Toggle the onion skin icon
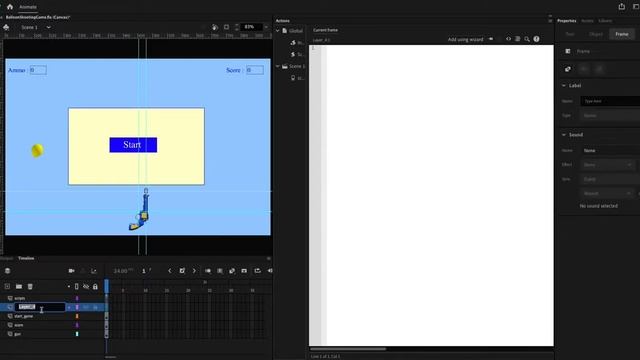 click(208, 271)
